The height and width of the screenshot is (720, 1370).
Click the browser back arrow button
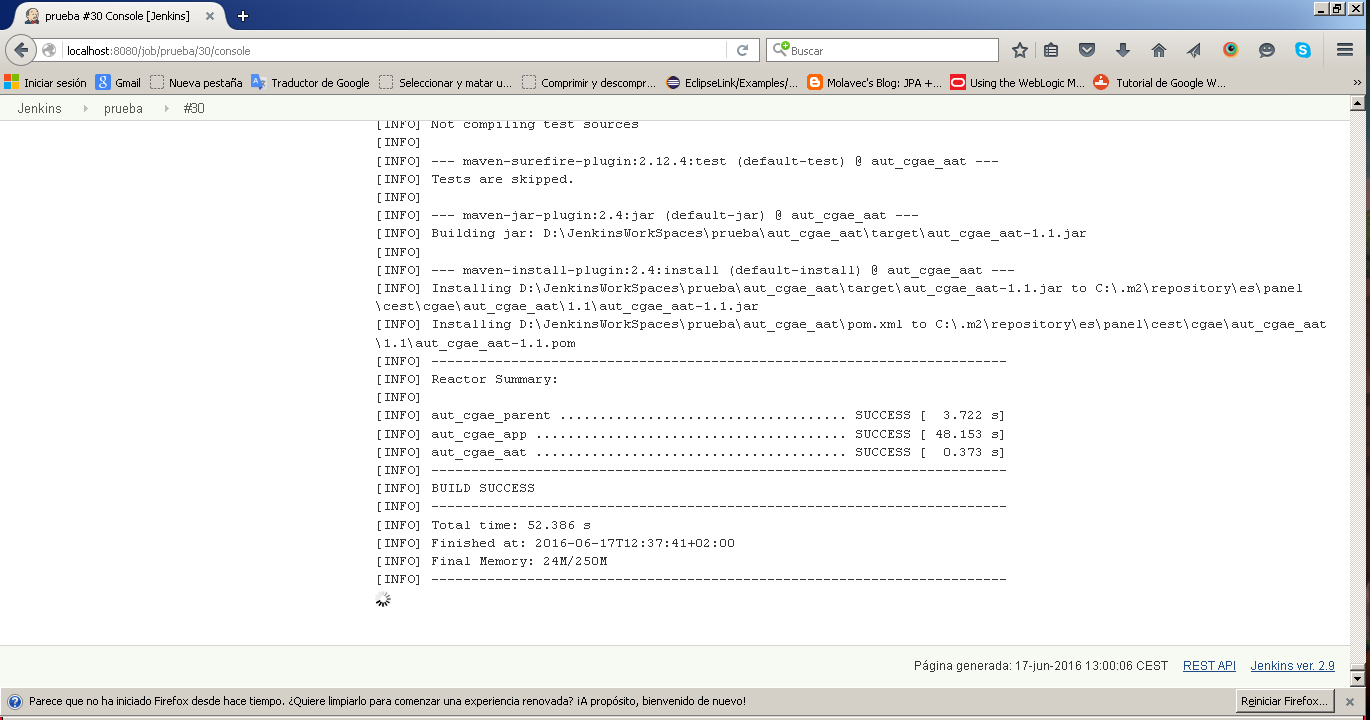tap(21, 50)
